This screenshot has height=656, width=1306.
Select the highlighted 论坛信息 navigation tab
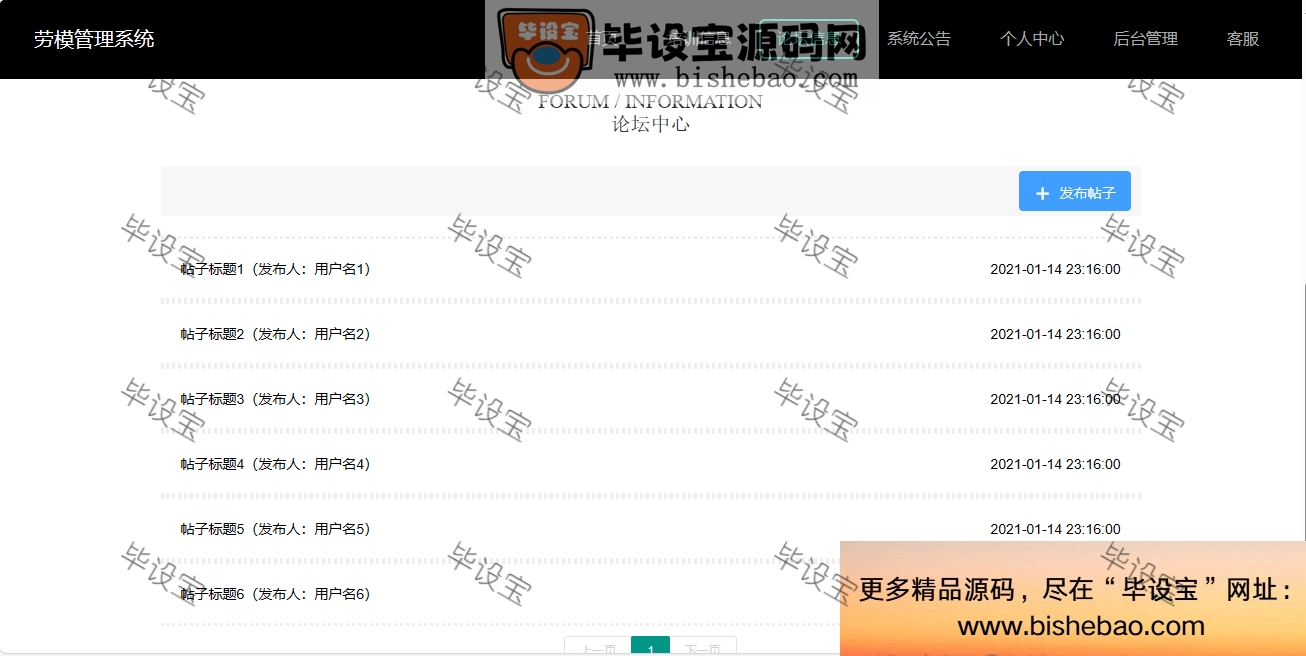pyautogui.click(x=809, y=39)
